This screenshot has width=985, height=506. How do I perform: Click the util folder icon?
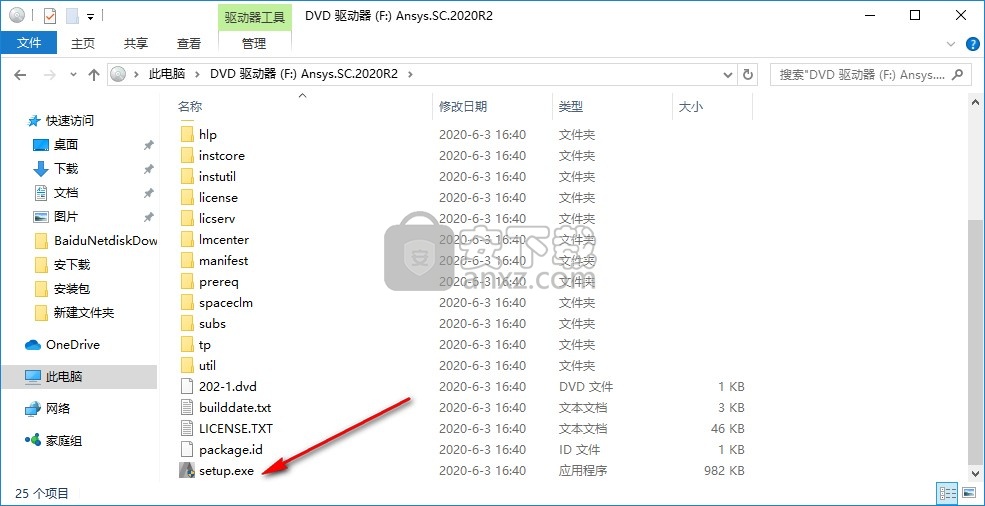point(187,365)
